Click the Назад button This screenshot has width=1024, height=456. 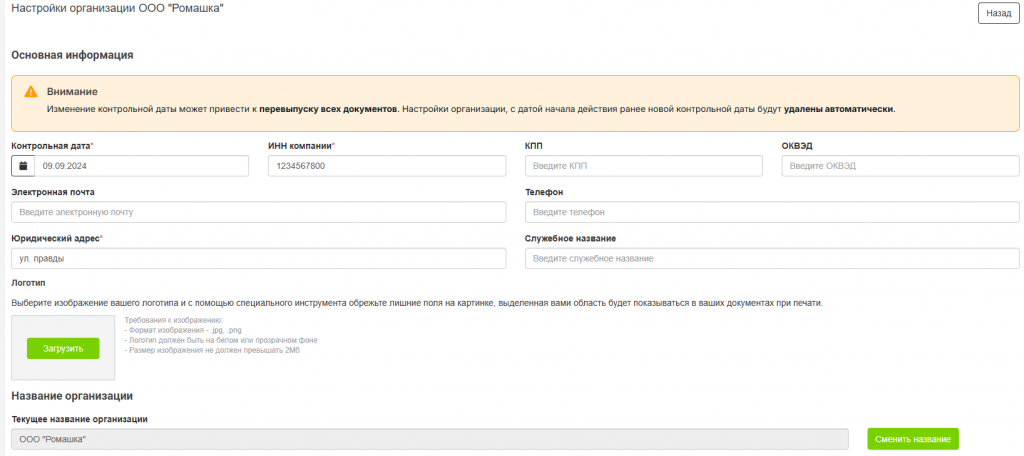pyautogui.click(x=999, y=13)
